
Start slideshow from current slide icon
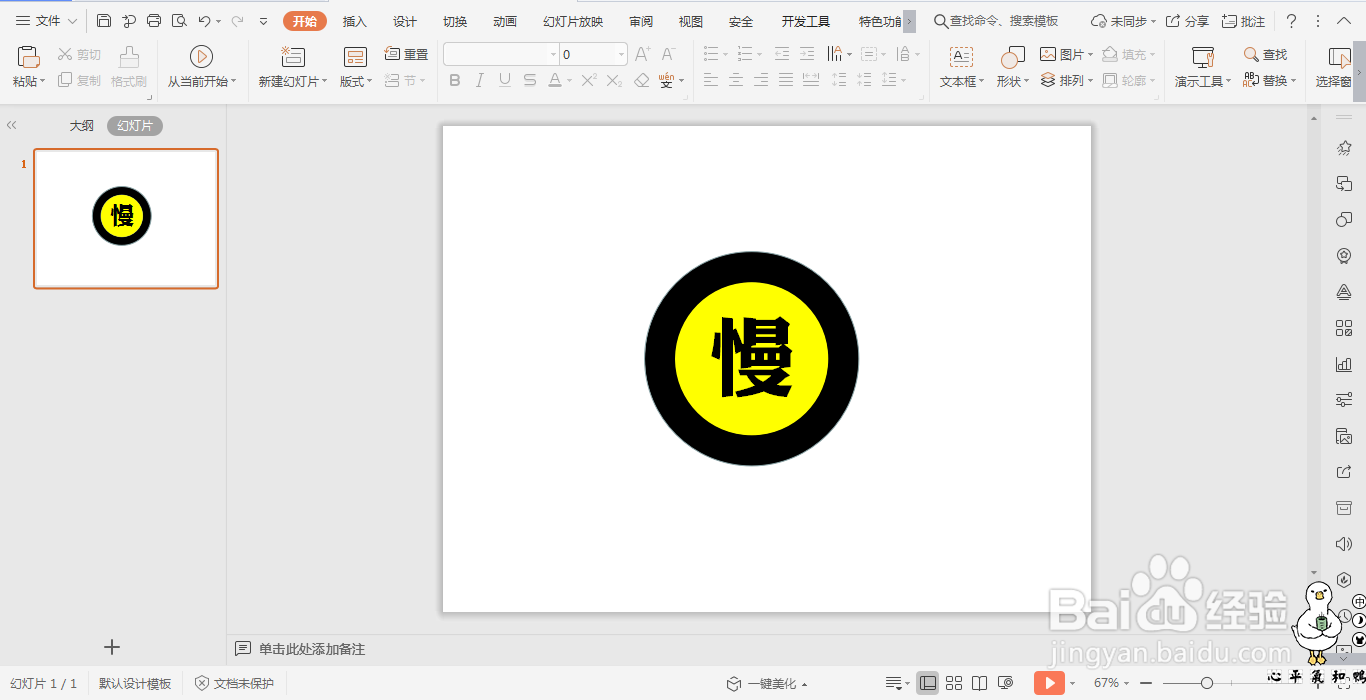(x=202, y=57)
